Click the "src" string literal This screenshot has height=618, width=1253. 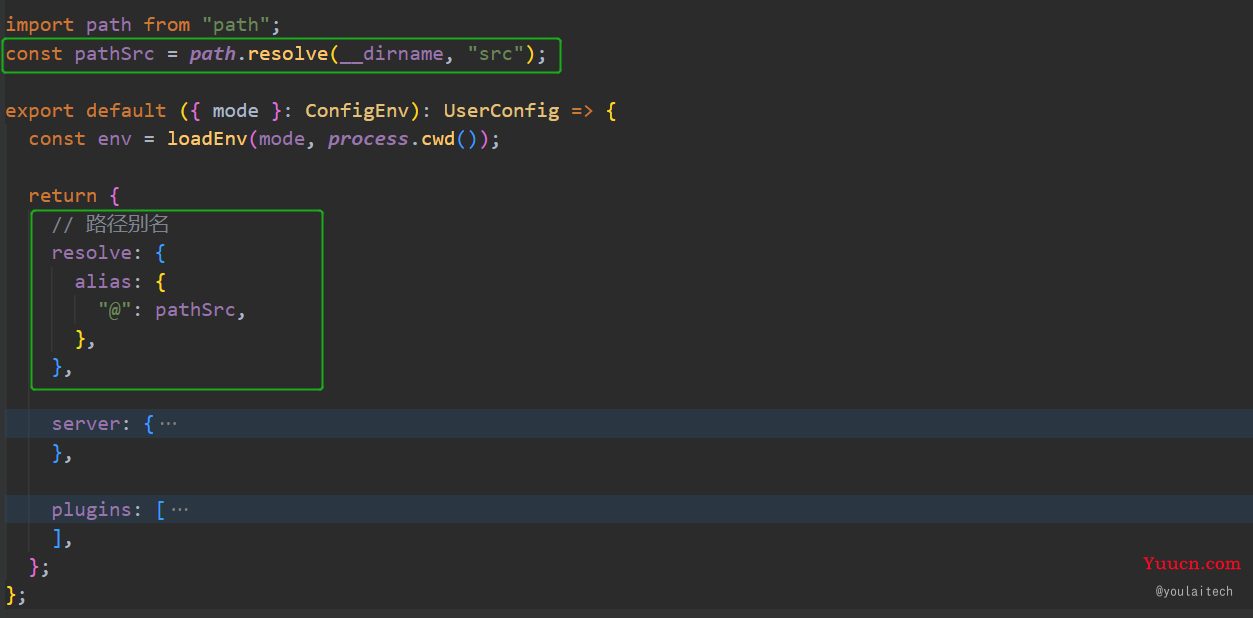click(495, 54)
